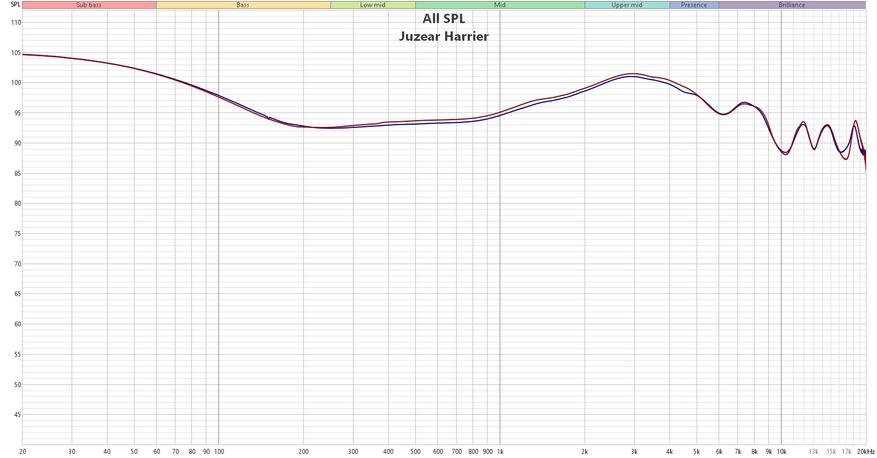Select the green "Mid" band label

pos(499,5)
